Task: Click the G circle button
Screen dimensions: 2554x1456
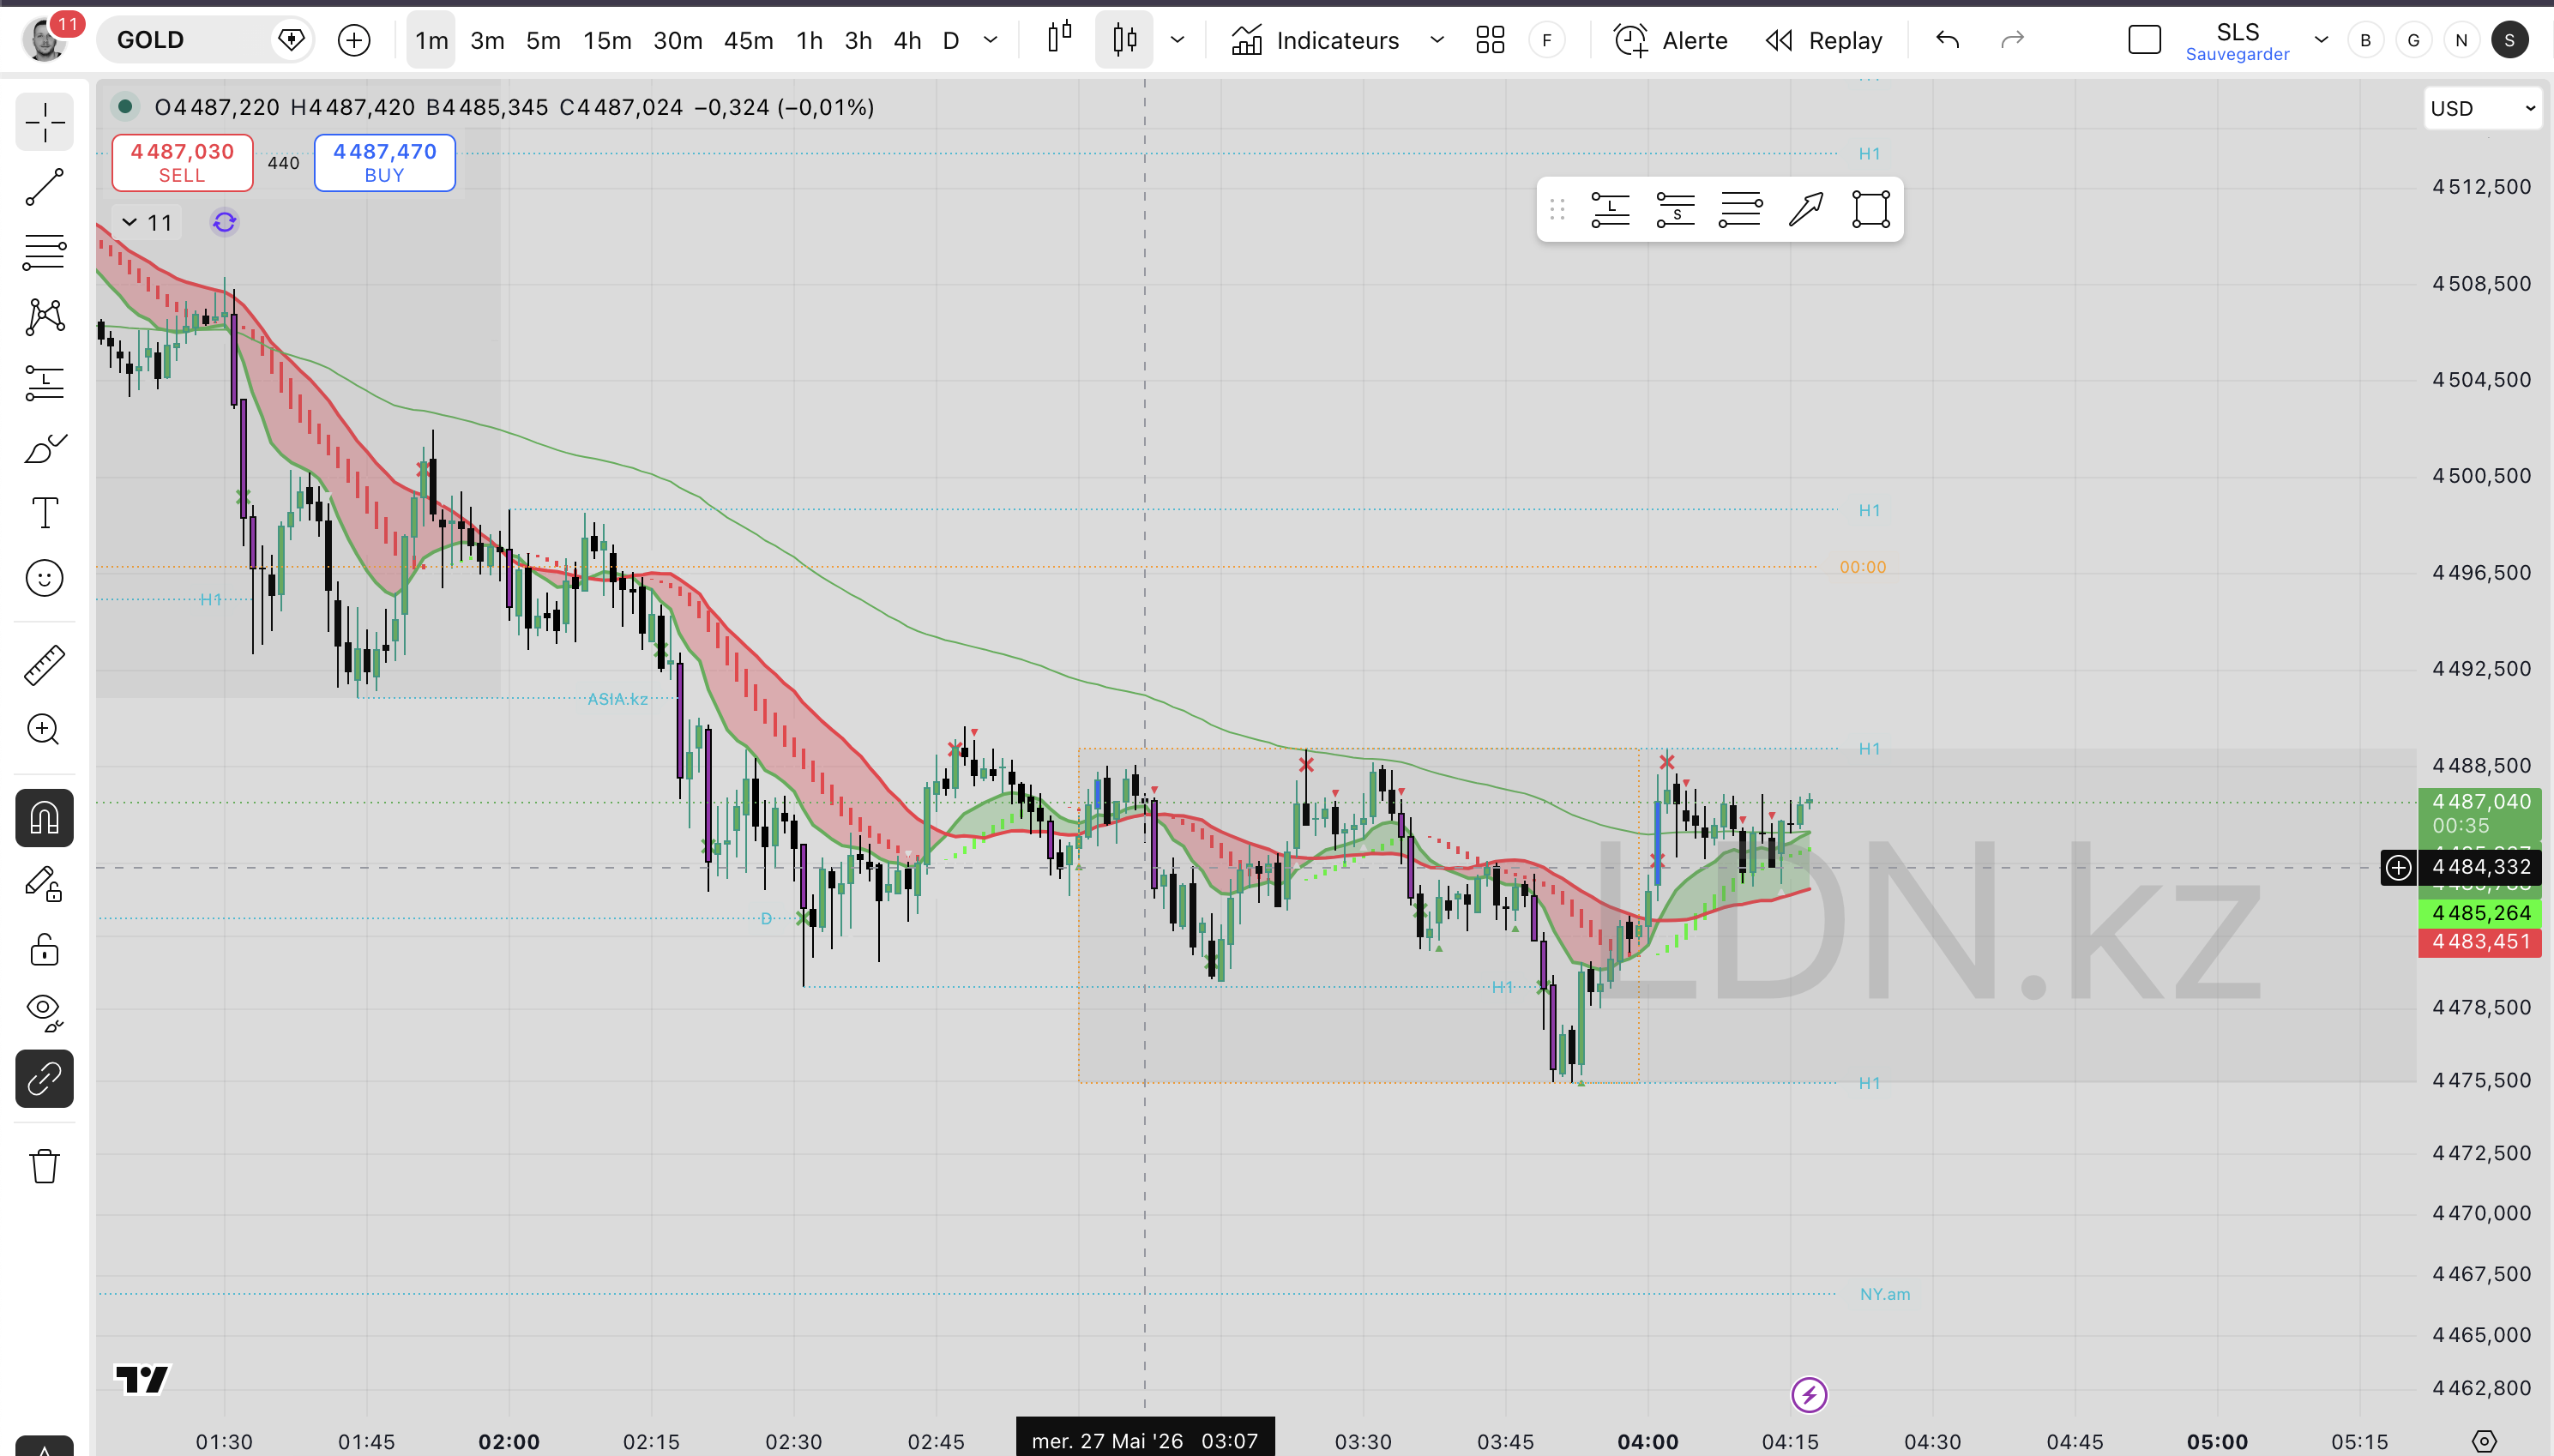Action: 2413,40
